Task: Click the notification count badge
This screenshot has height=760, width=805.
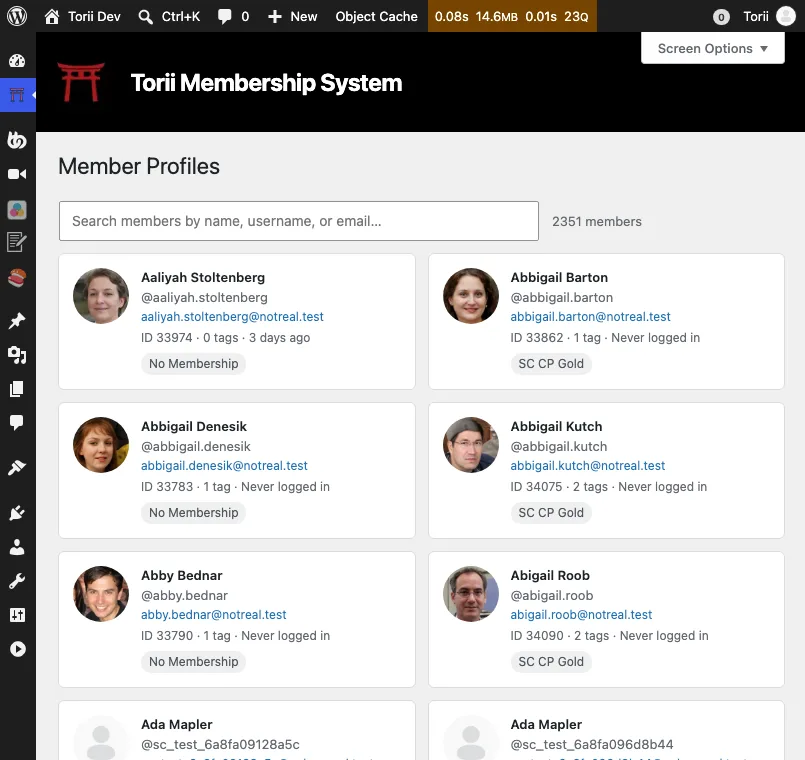Action: pos(721,17)
